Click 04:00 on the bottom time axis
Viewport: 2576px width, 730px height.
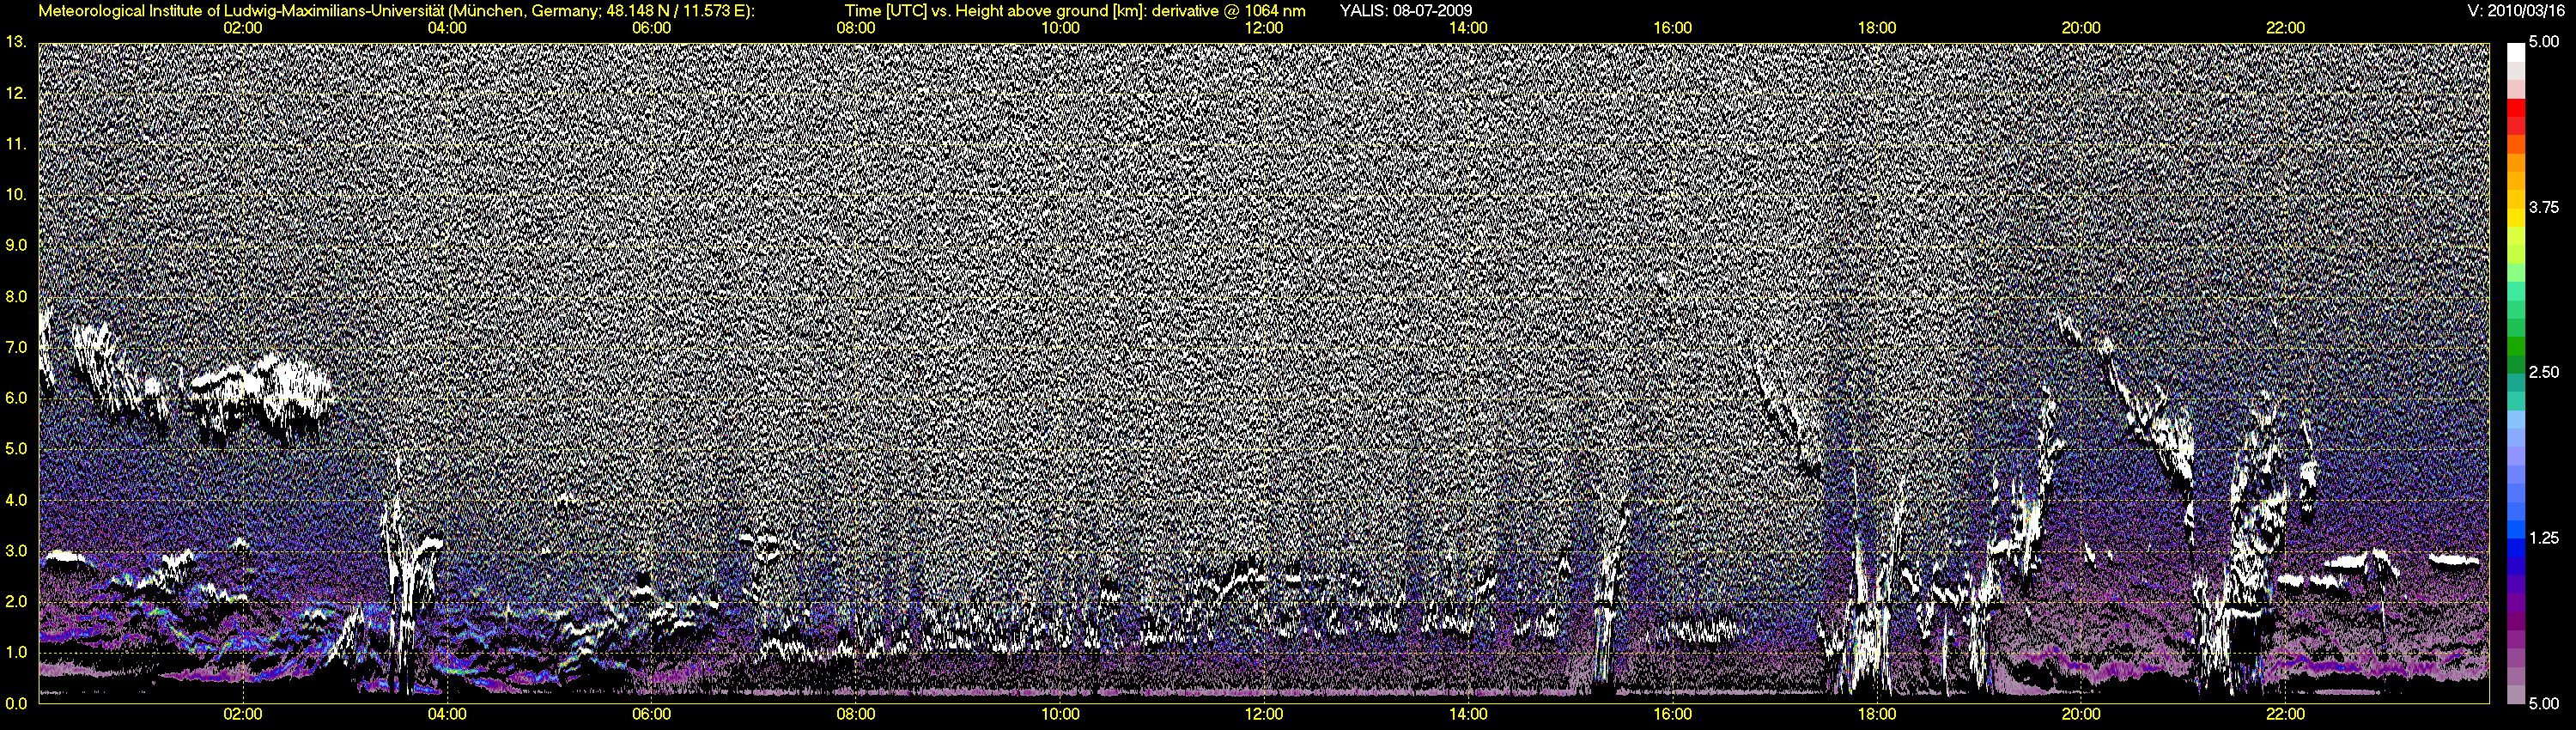coord(447,714)
